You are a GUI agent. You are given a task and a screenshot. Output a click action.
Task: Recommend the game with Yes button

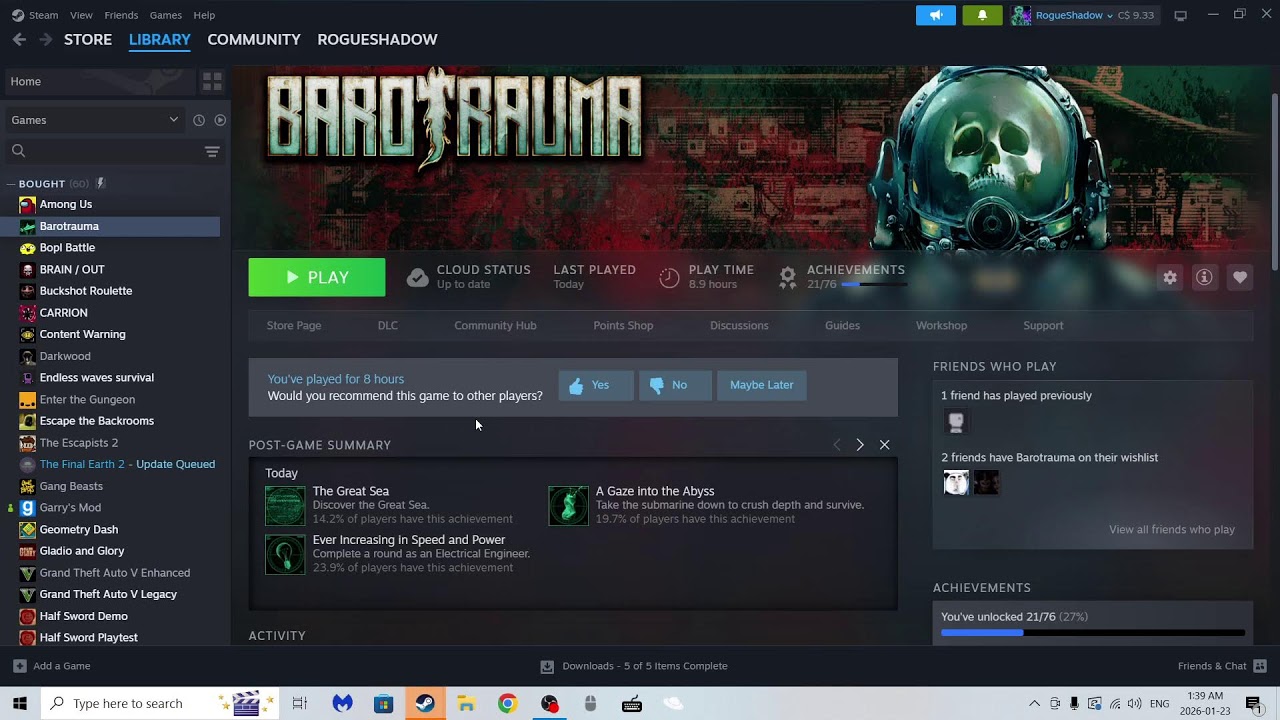click(x=596, y=385)
